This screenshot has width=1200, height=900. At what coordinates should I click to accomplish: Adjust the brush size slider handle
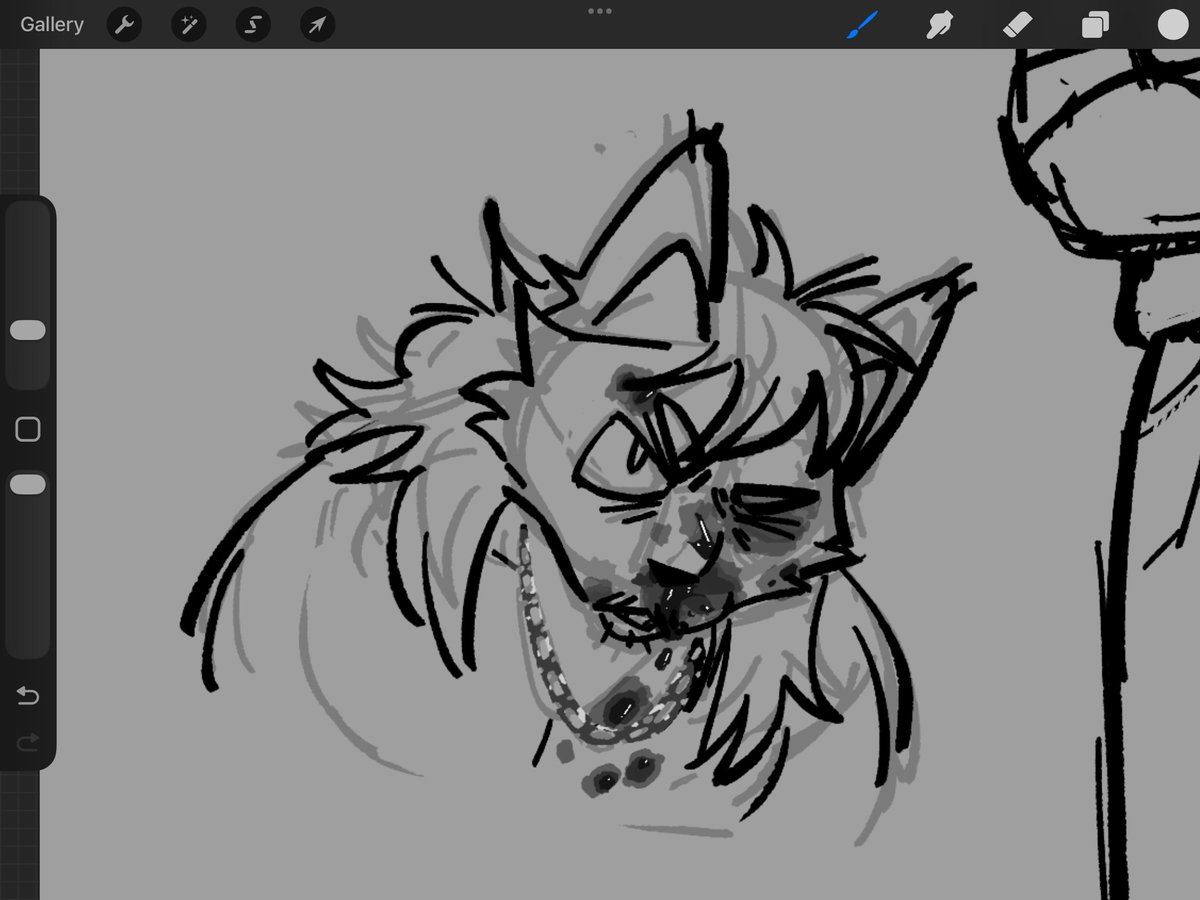pyautogui.click(x=27, y=331)
